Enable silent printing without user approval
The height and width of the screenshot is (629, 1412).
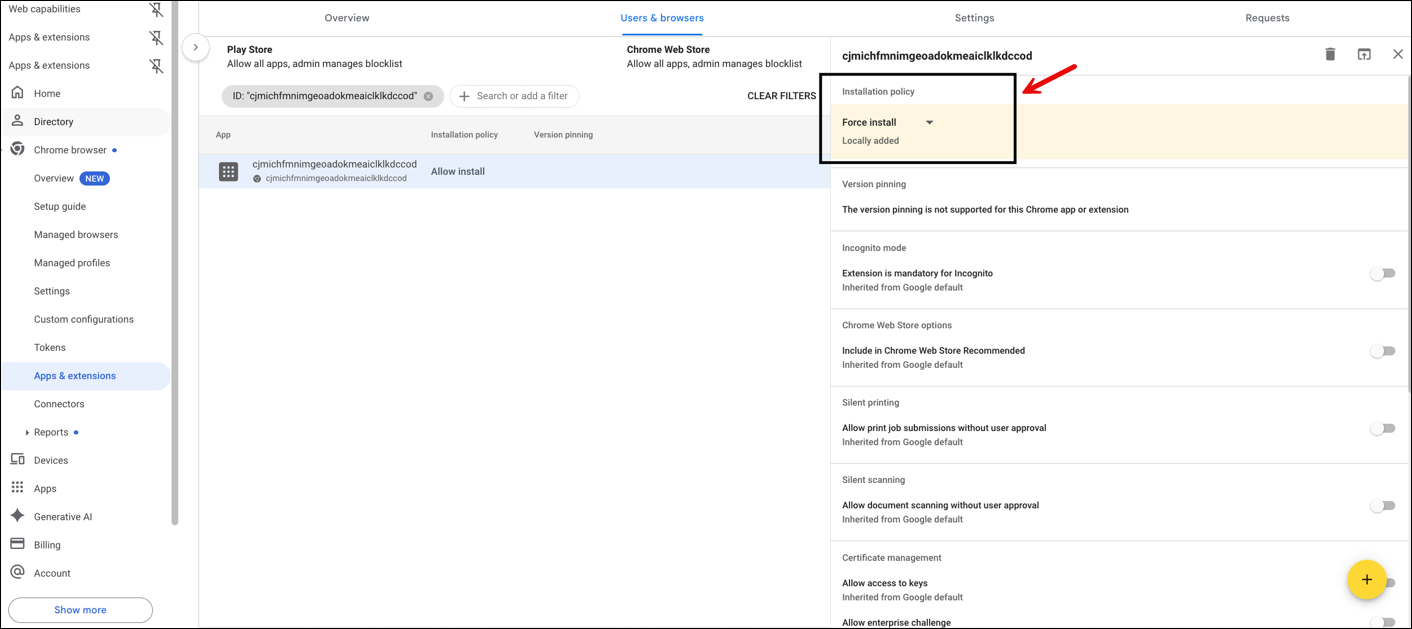[x=1383, y=427]
